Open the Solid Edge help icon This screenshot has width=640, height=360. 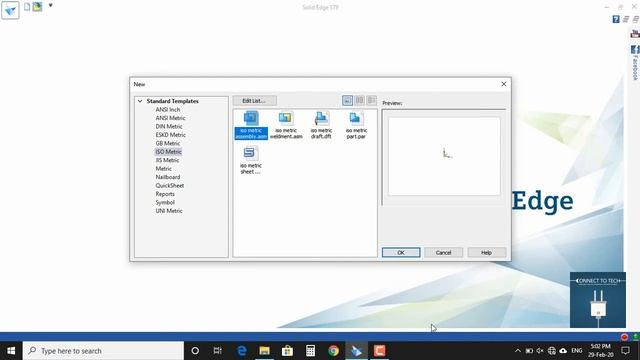[616, 19]
